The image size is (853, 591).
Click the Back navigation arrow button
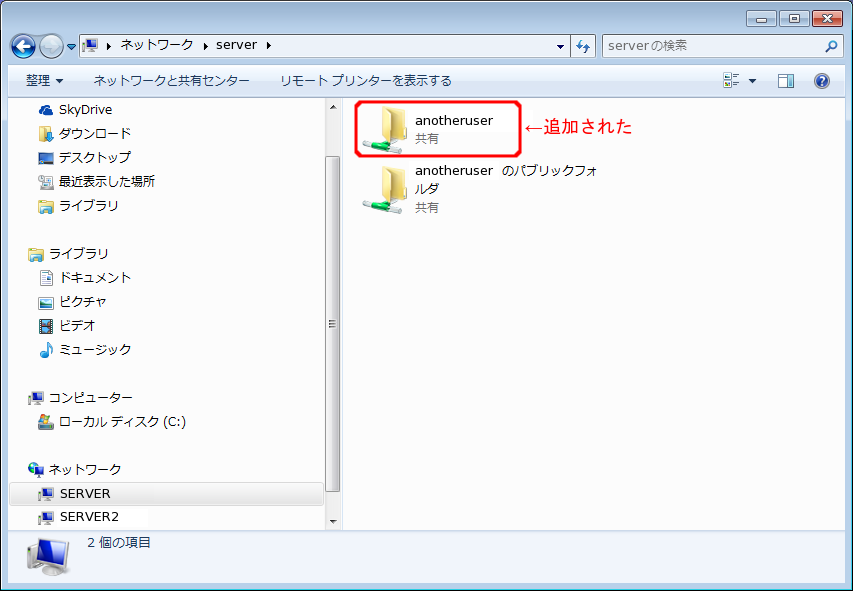pos(23,46)
